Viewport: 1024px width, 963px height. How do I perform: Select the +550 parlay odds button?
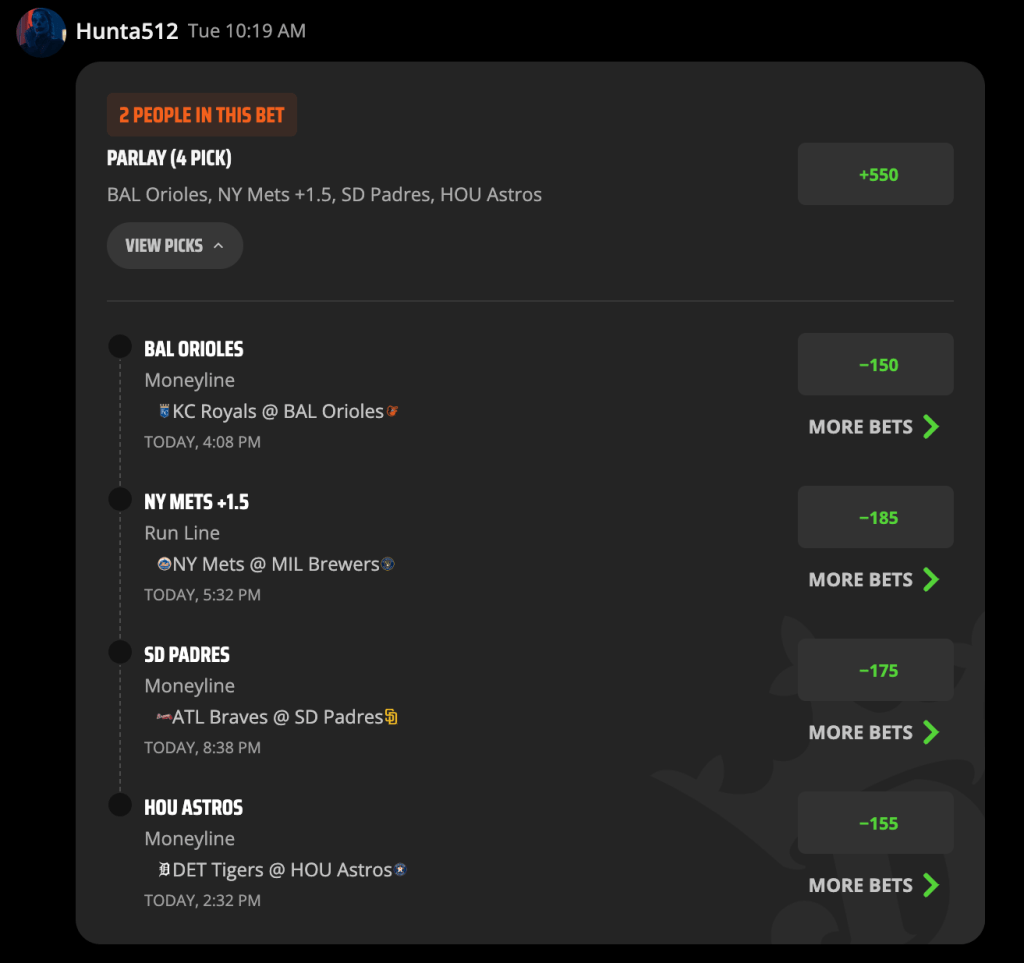click(875, 174)
